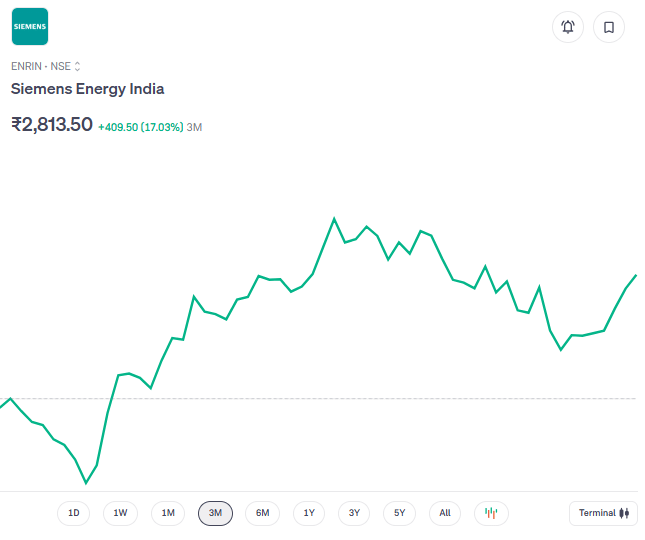This screenshot has height=540, width=645.
Task: Select the 1D time range
Action: pyautogui.click(x=74, y=513)
